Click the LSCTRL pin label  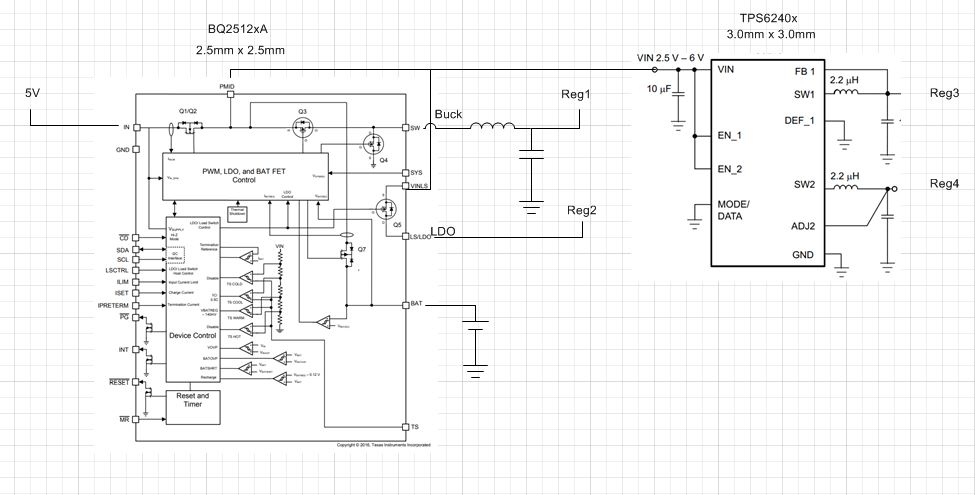pos(117,271)
